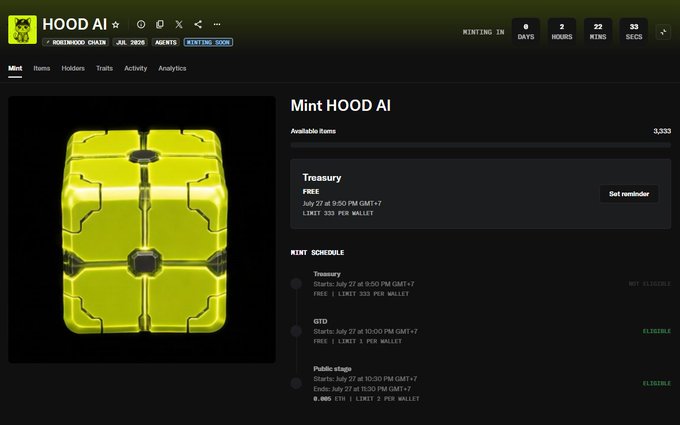The width and height of the screenshot is (680, 425).
Task: Open the Activity tab
Action: tap(135, 68)
